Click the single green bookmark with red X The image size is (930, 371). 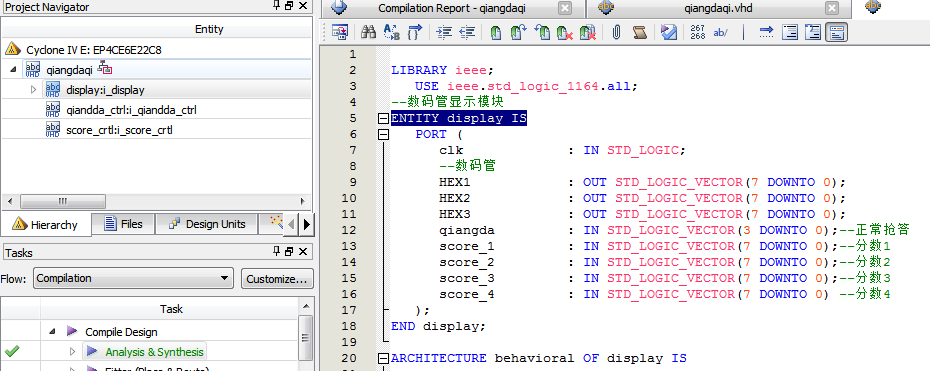coord(565,32)
